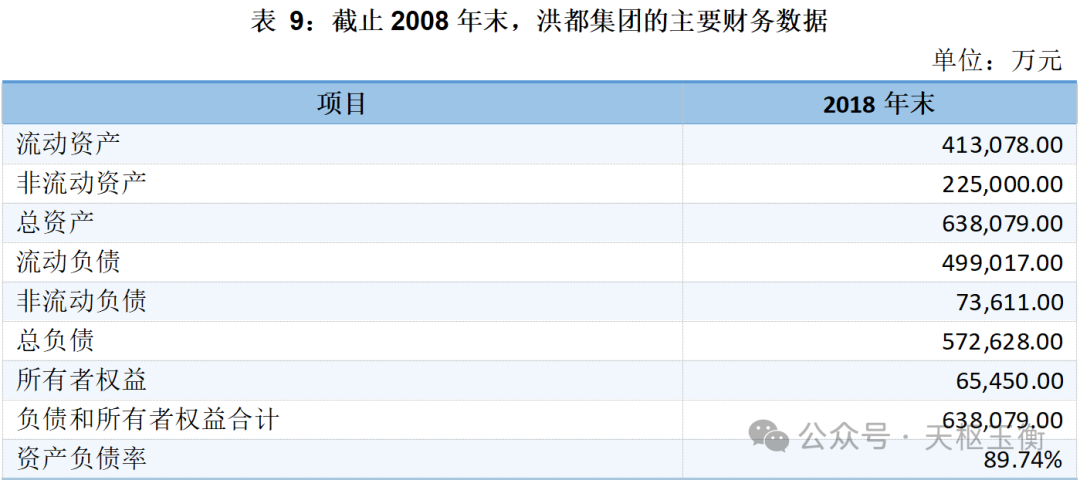Click the value 73,611.00
The width and height of the screenshot is (1080, 480).
coord(1009,302)
